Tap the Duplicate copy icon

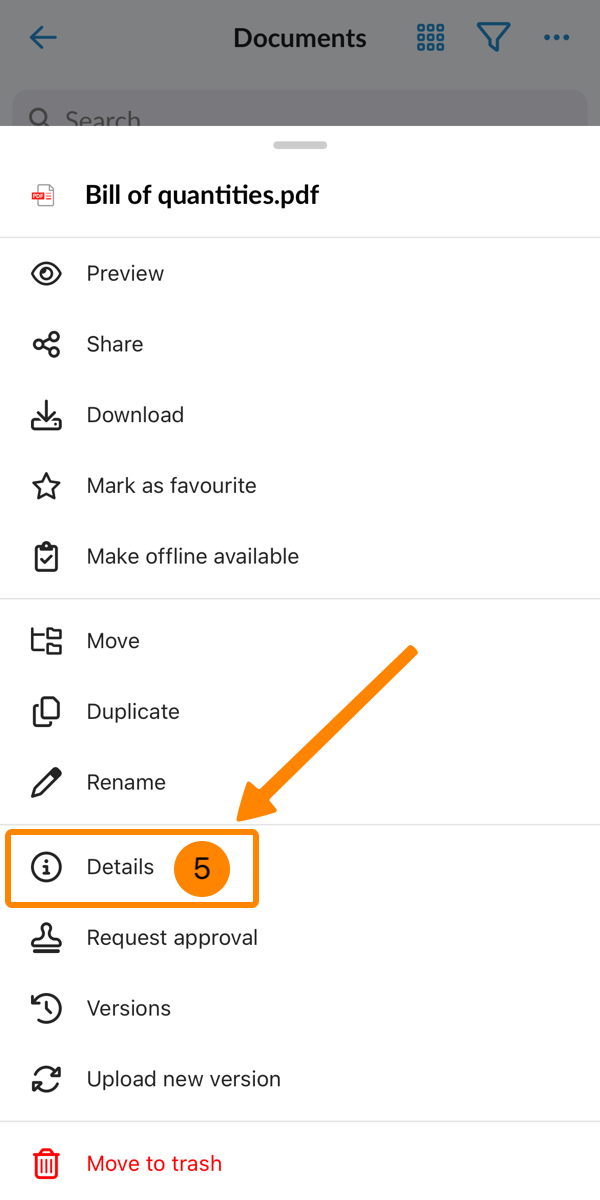pos(46,712)
